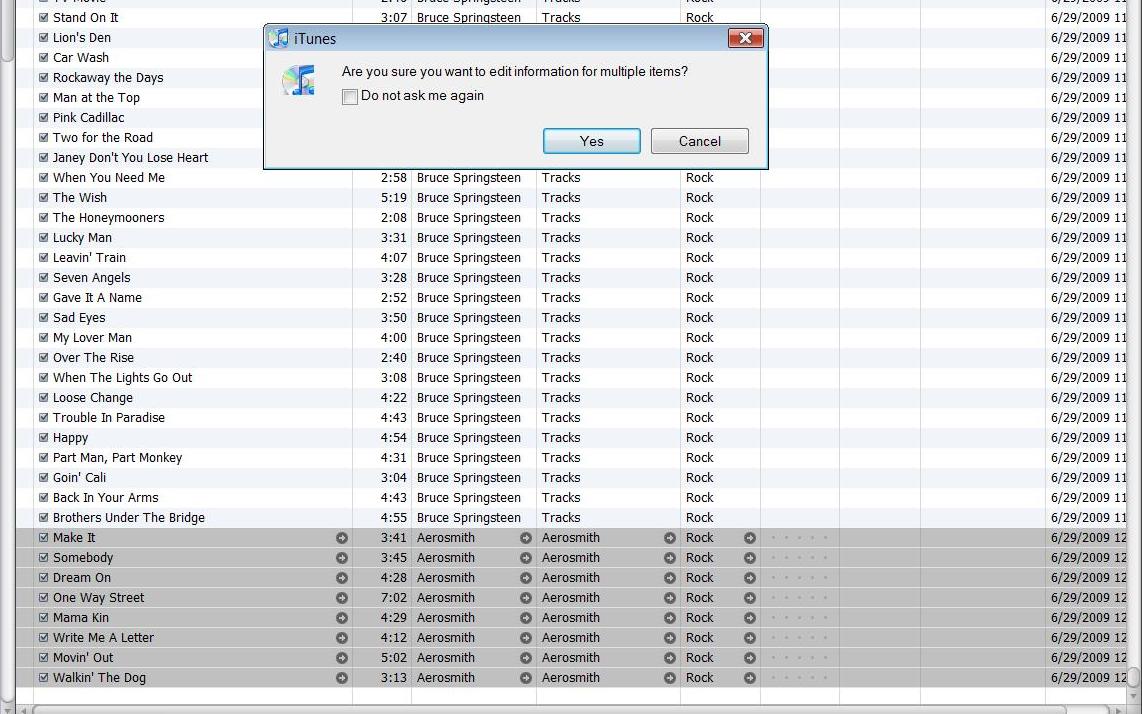Screen dimensions: 1142x714
Task: Confirm editing with the Yes button
Action: click(x=591, y=141)
